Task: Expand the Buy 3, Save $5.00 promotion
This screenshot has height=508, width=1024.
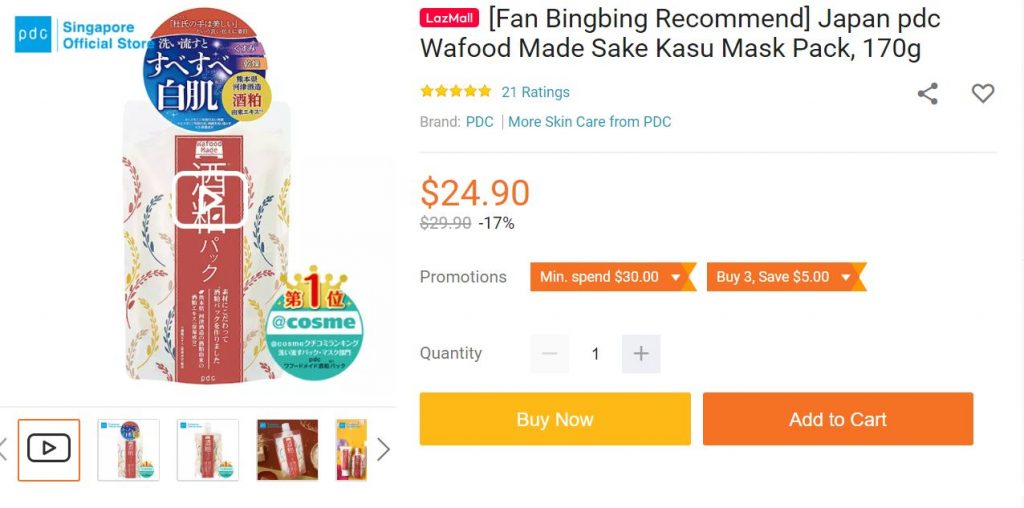Action: click(x=783, y=277)
